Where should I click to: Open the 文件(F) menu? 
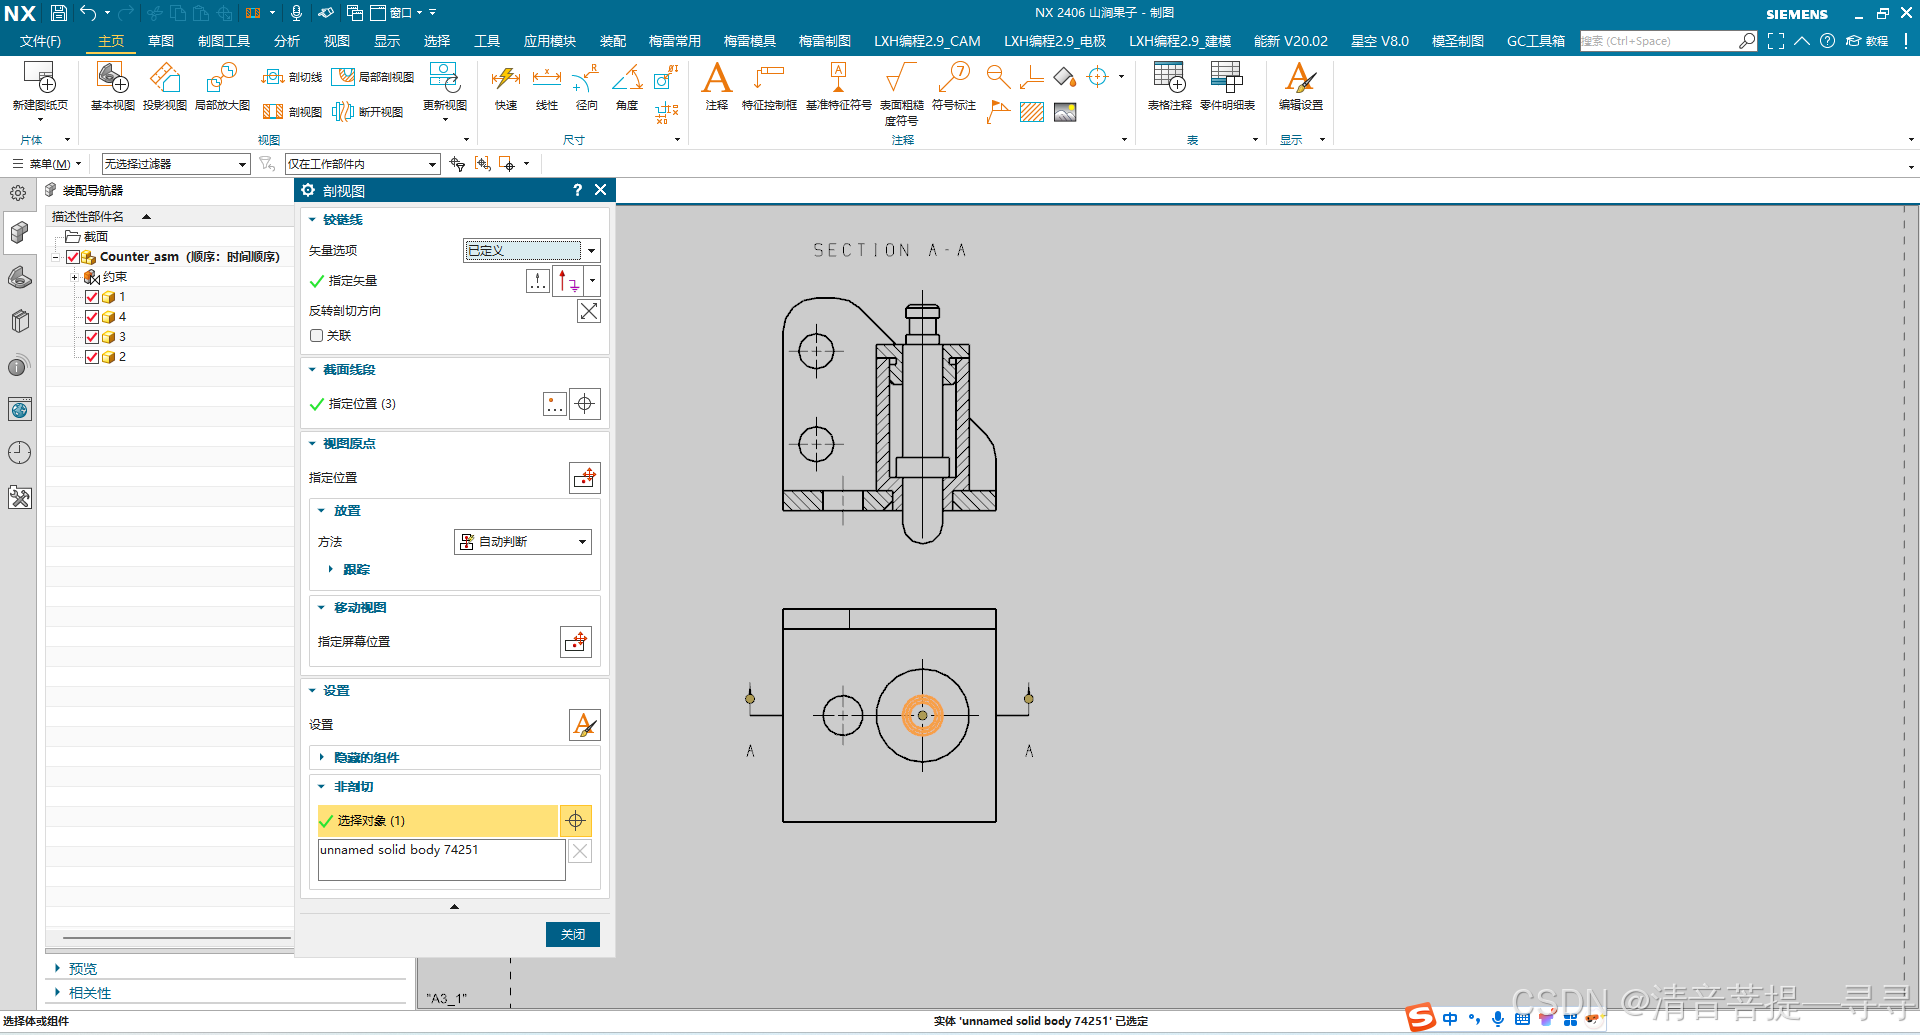[x=40, y=41]
